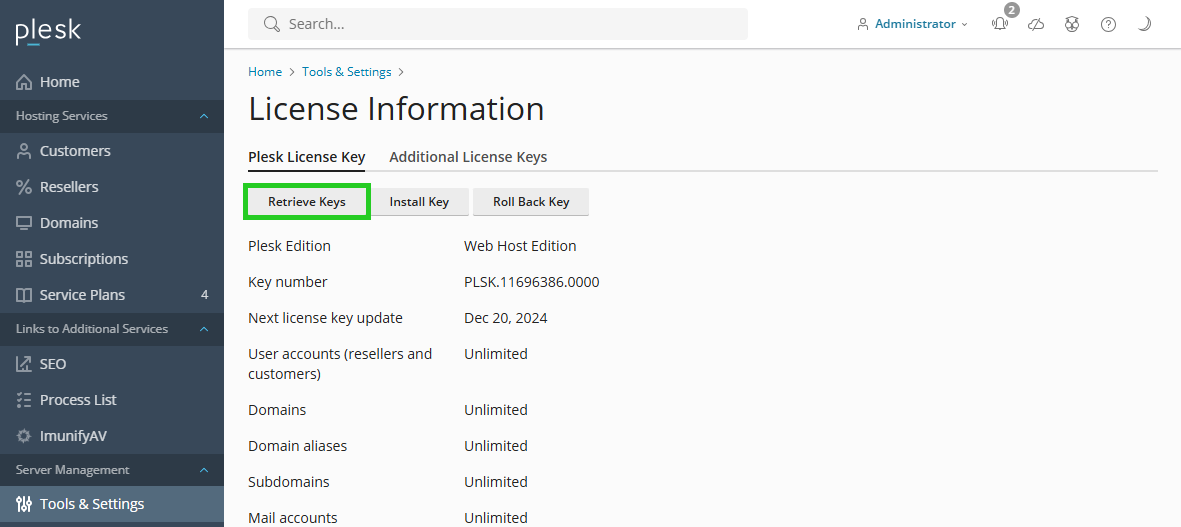Open the owl-shaped Plesk University icon
The width and height of the screenshot is (1181, 527).
coord(1072,24)
